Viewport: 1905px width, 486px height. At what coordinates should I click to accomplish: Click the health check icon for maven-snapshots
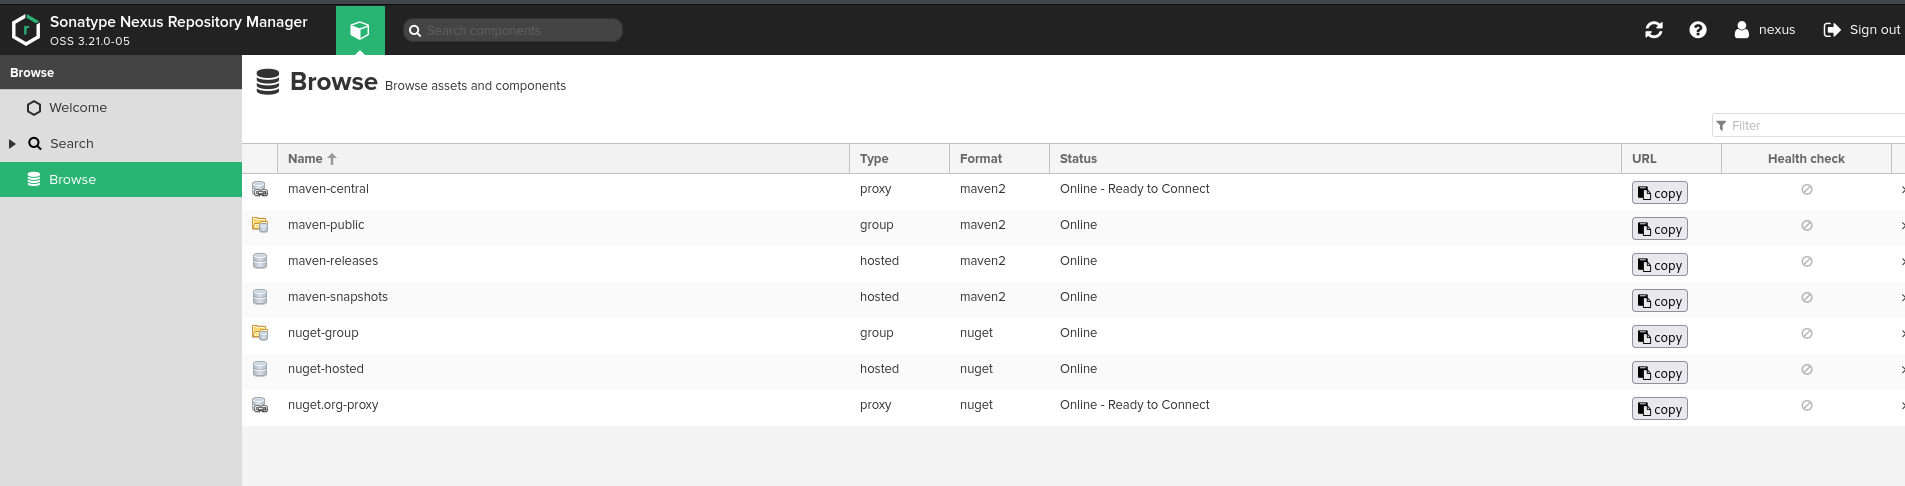[x=1807, y=297]
